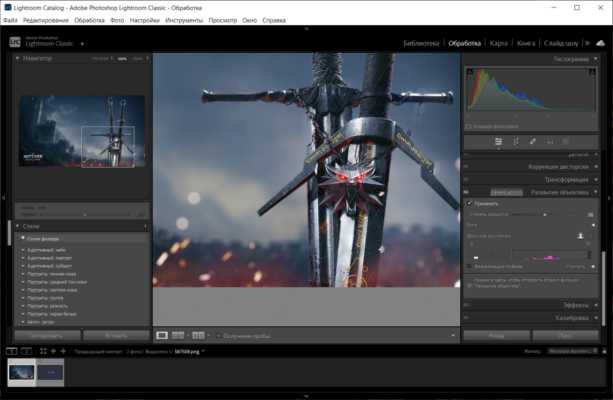Select subject focus person icon
The height and width of the screenshot is (400, 613).
point(580,236)
